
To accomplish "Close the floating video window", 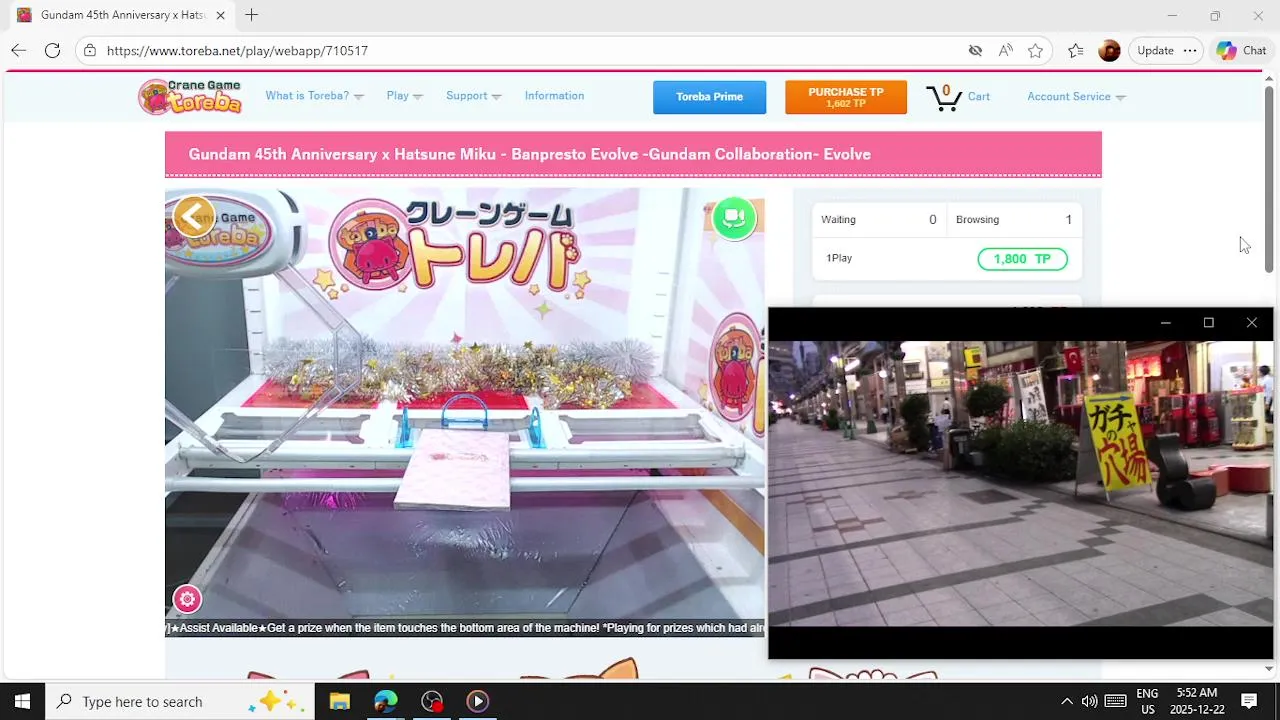I will [1251, 323].
